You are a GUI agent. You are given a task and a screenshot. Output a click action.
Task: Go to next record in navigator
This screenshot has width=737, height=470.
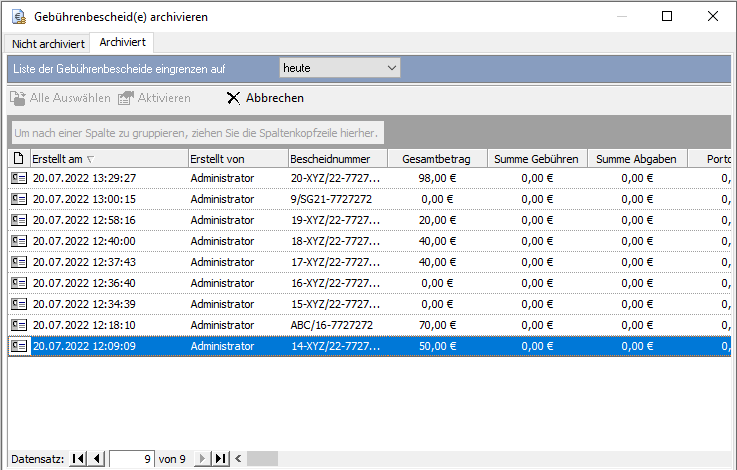coord(202,459)
